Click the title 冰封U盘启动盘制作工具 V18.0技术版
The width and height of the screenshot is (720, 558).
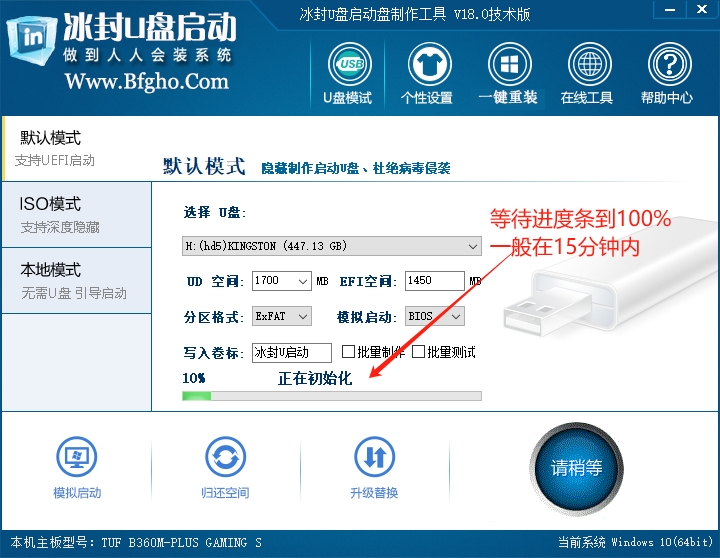415,15
